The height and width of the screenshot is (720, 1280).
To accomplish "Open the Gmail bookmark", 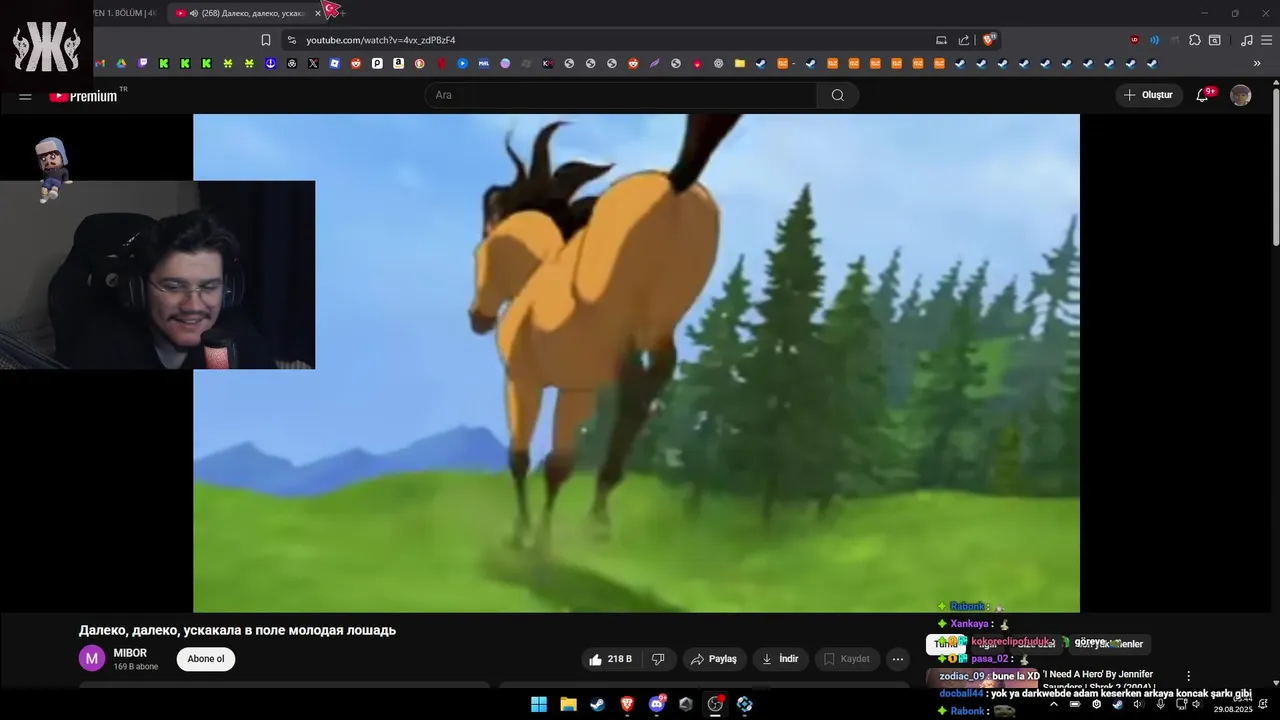I will [100, 63].
